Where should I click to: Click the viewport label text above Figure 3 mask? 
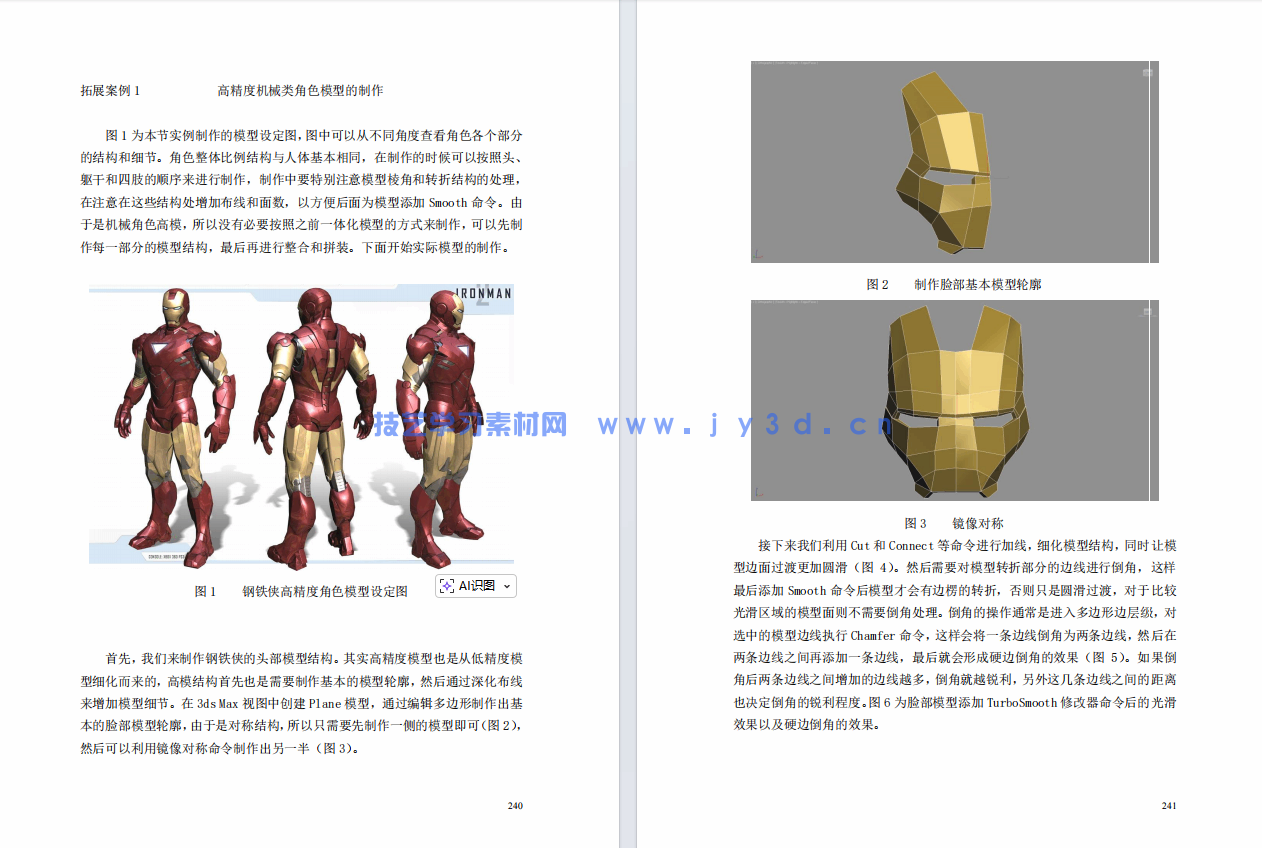tap(785, 301)
